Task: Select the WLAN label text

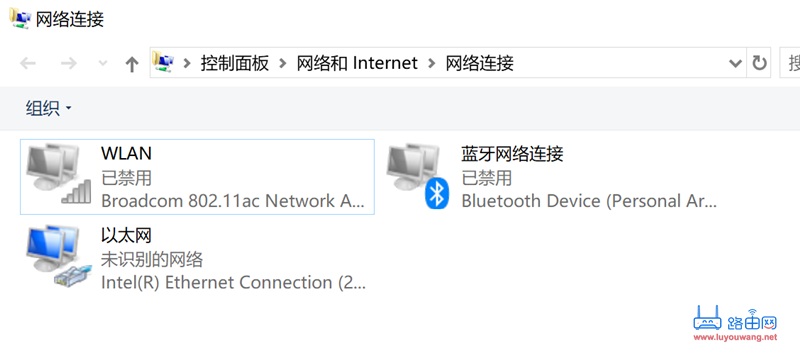Action: point(127,153)
